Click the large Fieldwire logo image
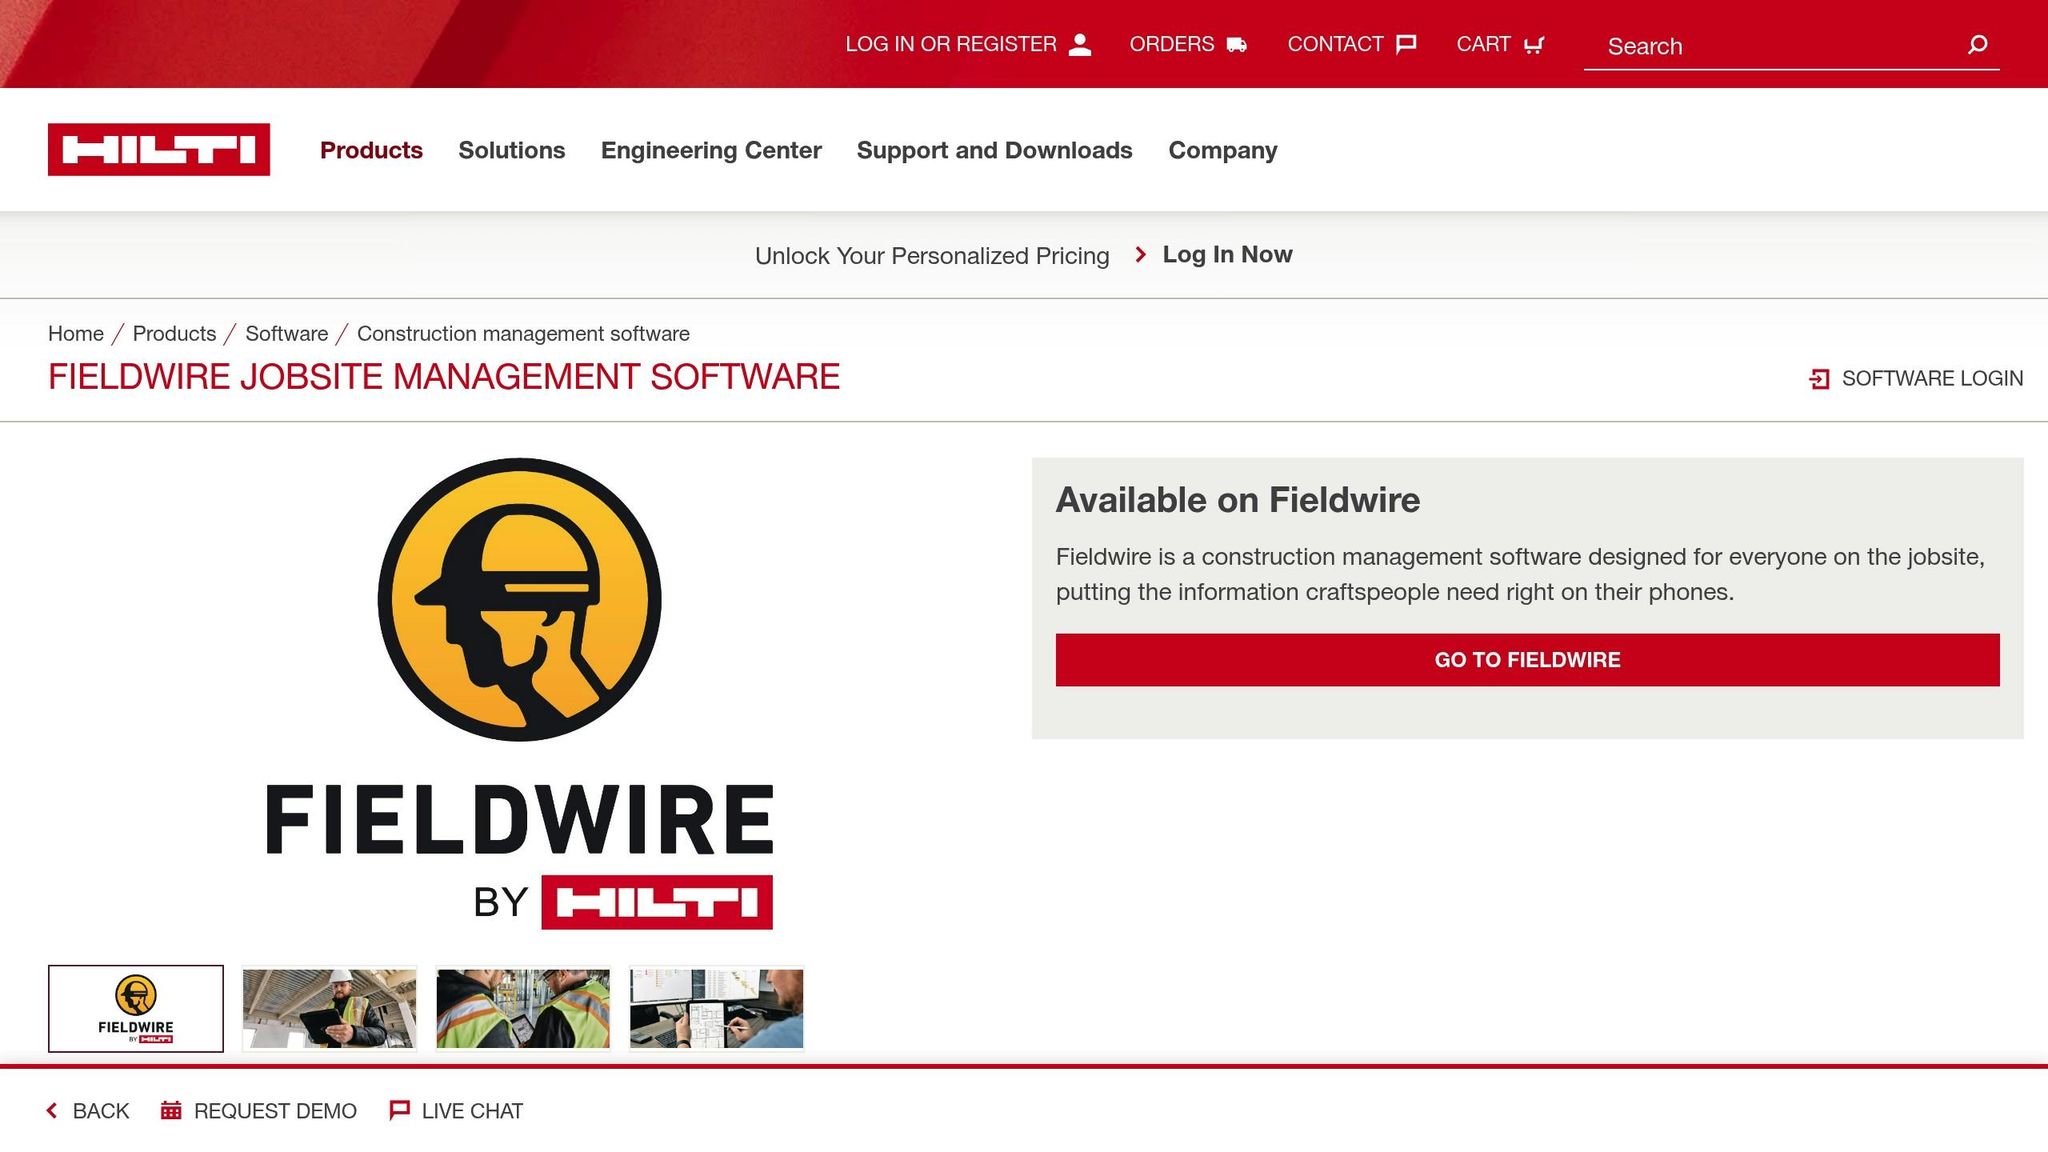 coord(519,694)
